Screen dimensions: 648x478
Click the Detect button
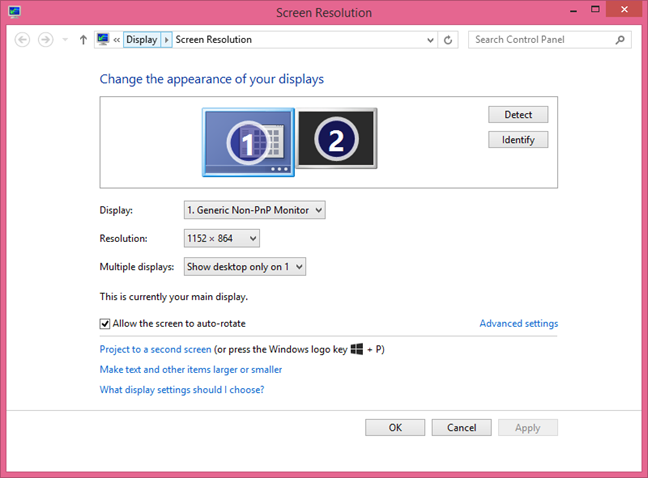(518, 114)
